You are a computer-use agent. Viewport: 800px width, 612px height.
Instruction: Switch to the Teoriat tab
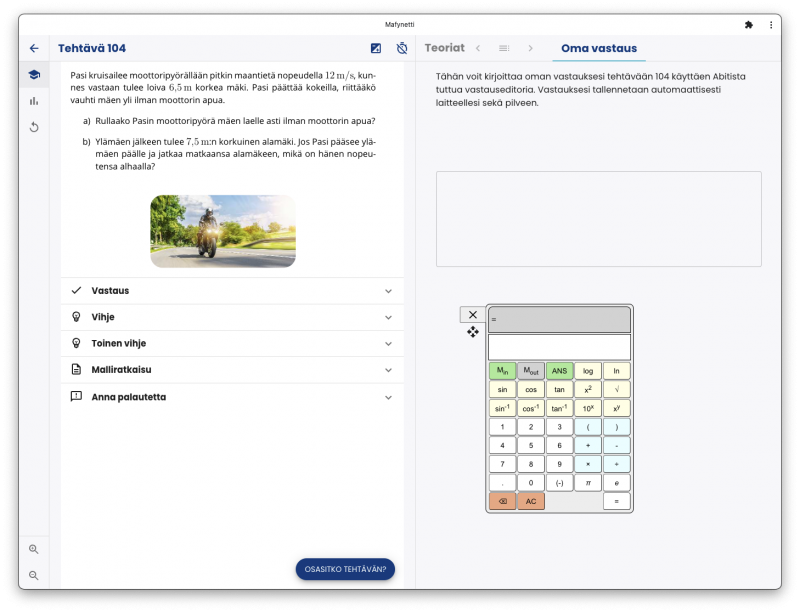tap(444, 48)
